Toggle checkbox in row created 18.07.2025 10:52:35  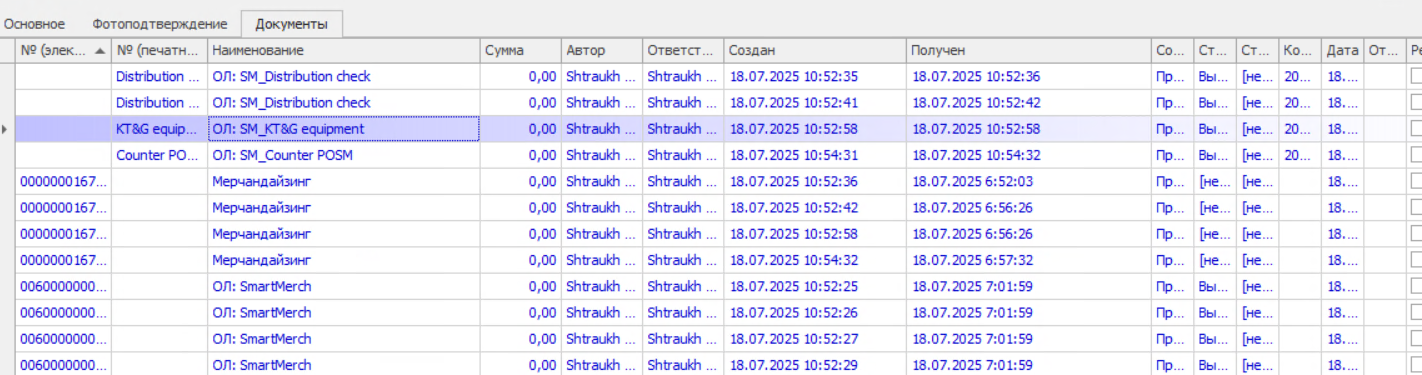1416,76
